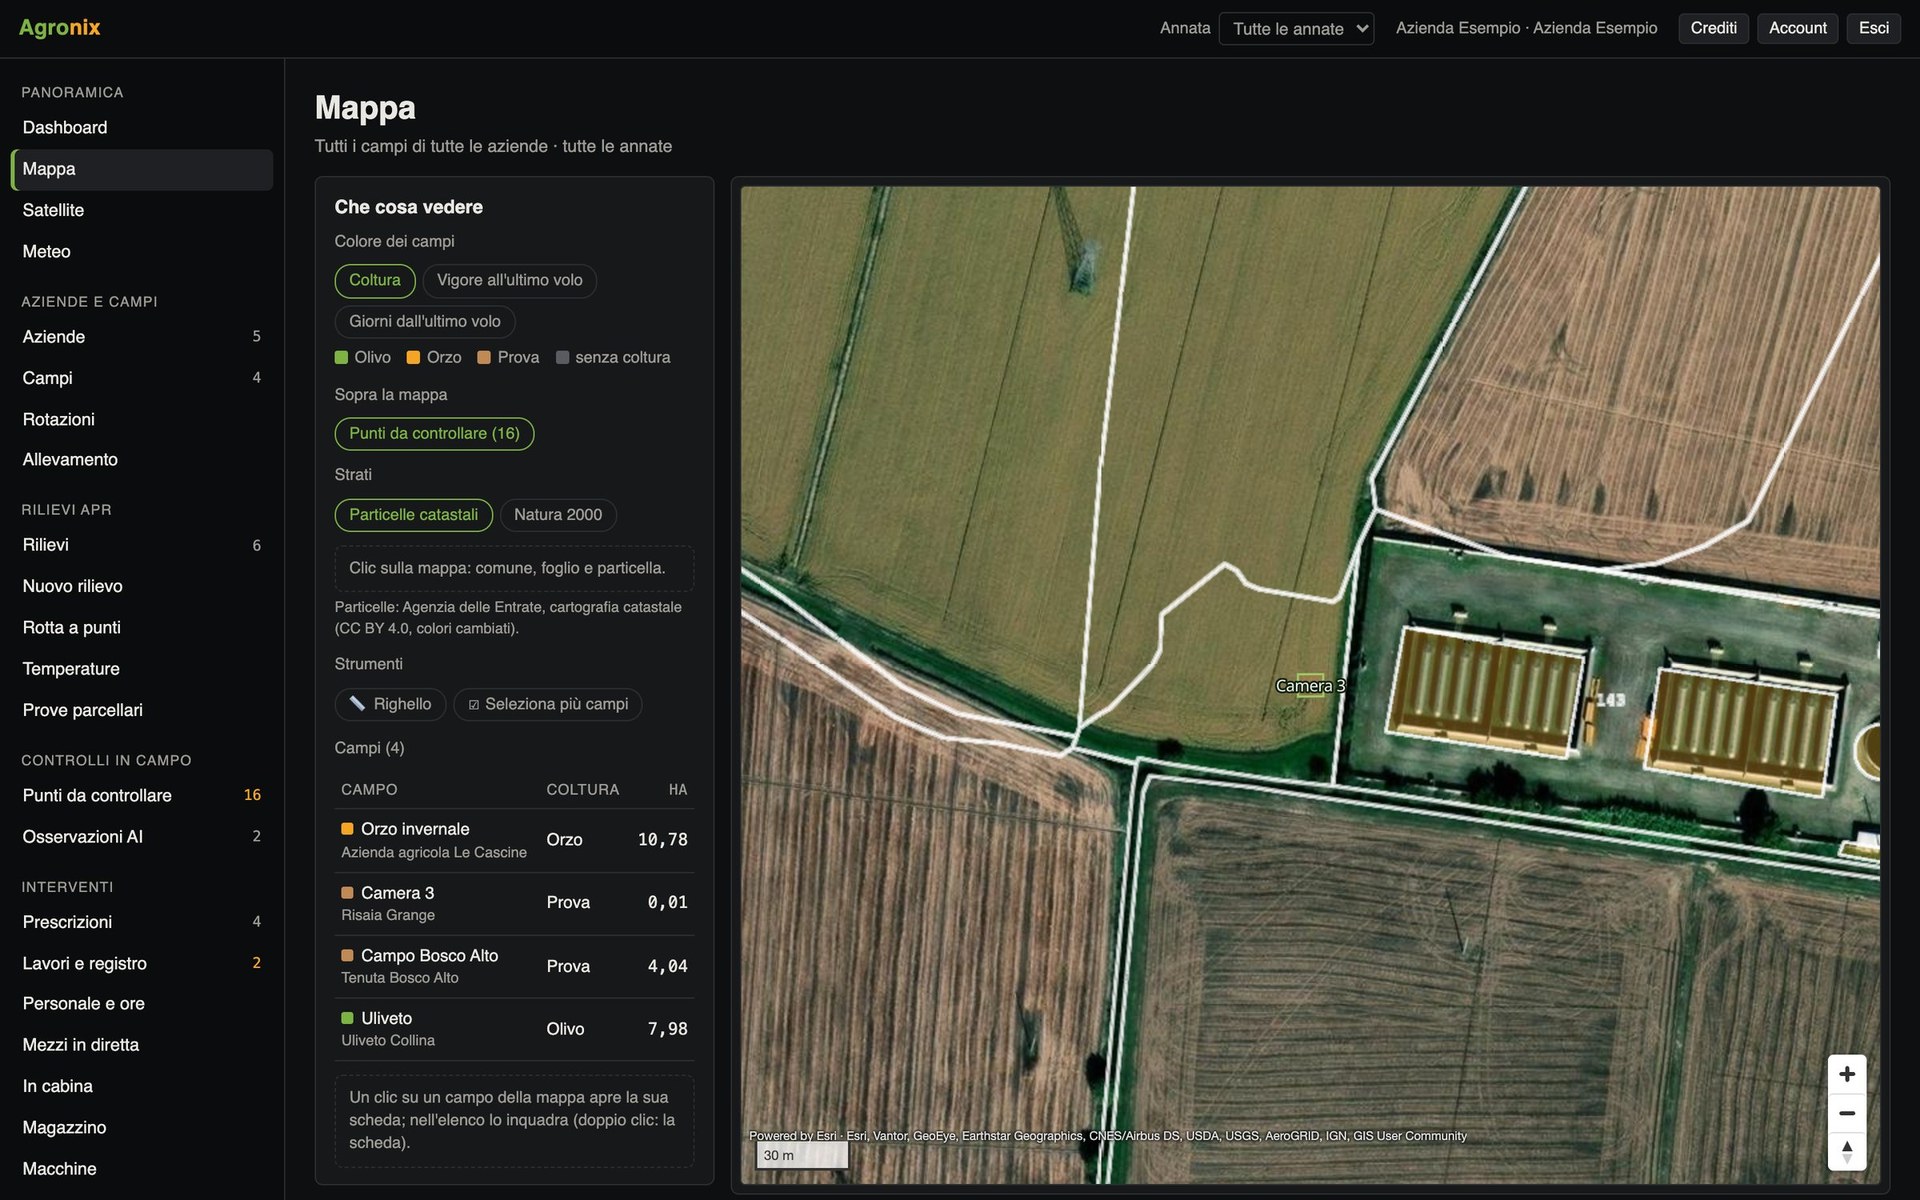Viewport: 1920px width, 1200px height.
Task: Open Prove parcellari page
Action: coord(142,710)
